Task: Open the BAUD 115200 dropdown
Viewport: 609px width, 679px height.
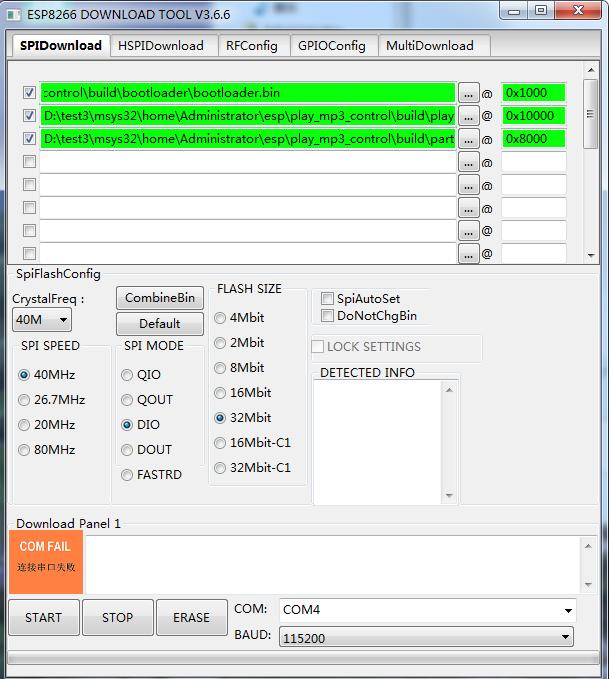Action: click(x=426, y=637)
